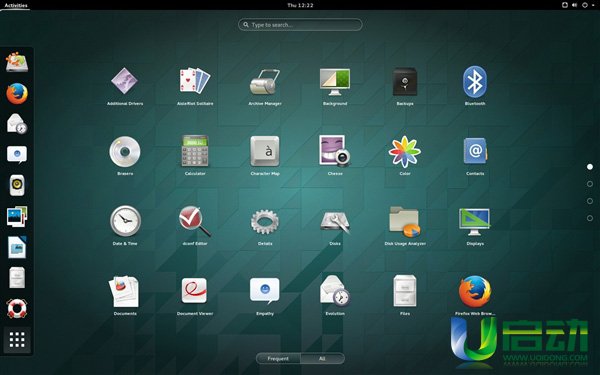600x375 pixels.
Task: Open LibreOffice Writer from the dock
Action: click(x=17, y=247)
